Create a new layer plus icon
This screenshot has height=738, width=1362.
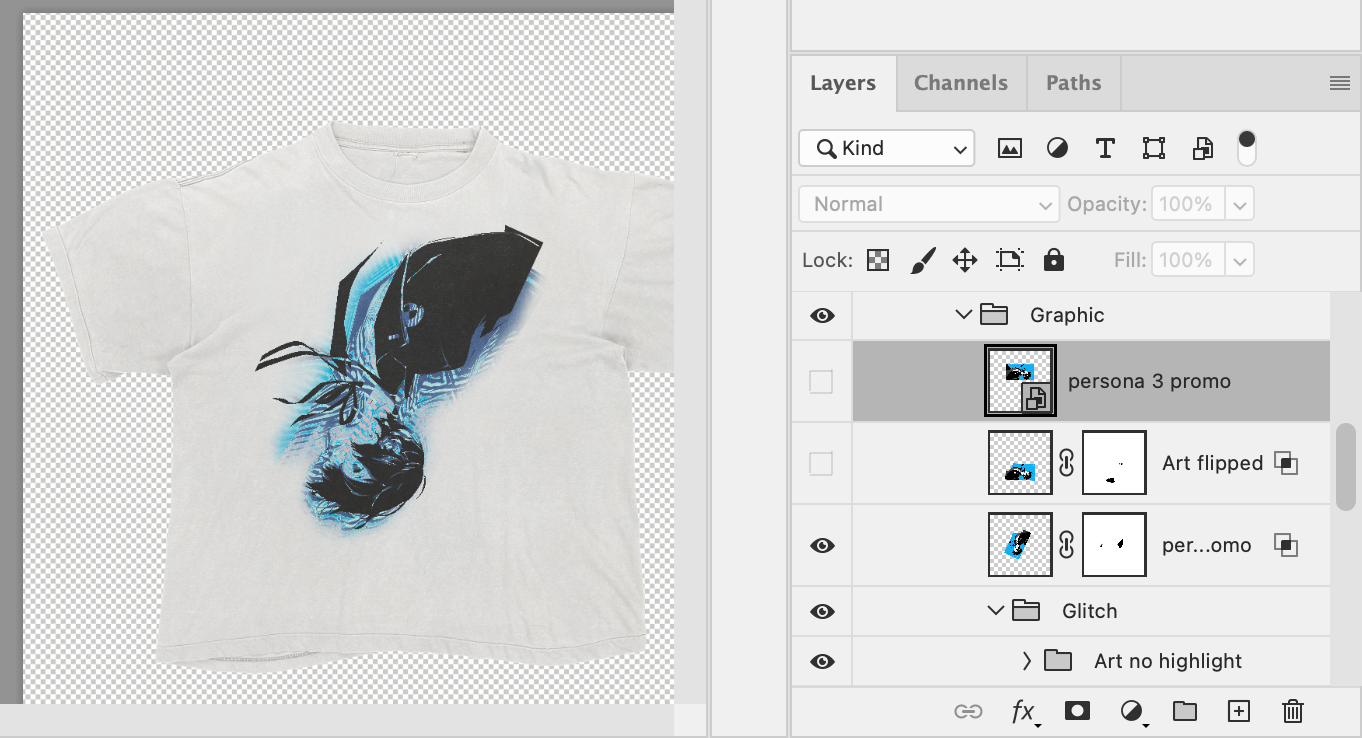pos(1239,711)
